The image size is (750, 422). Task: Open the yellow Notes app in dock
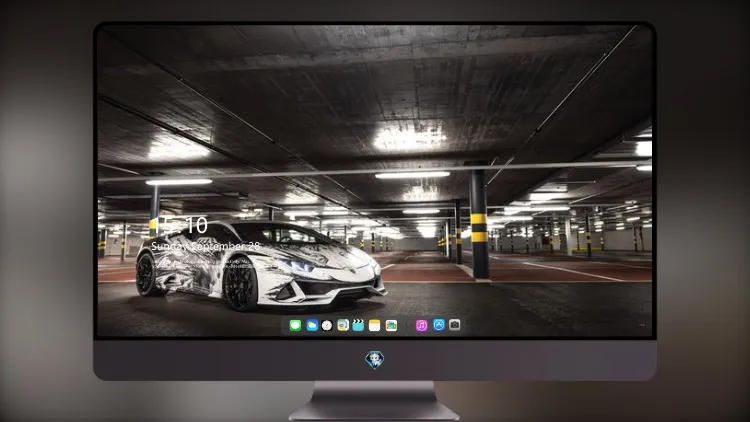click(375, 325)
